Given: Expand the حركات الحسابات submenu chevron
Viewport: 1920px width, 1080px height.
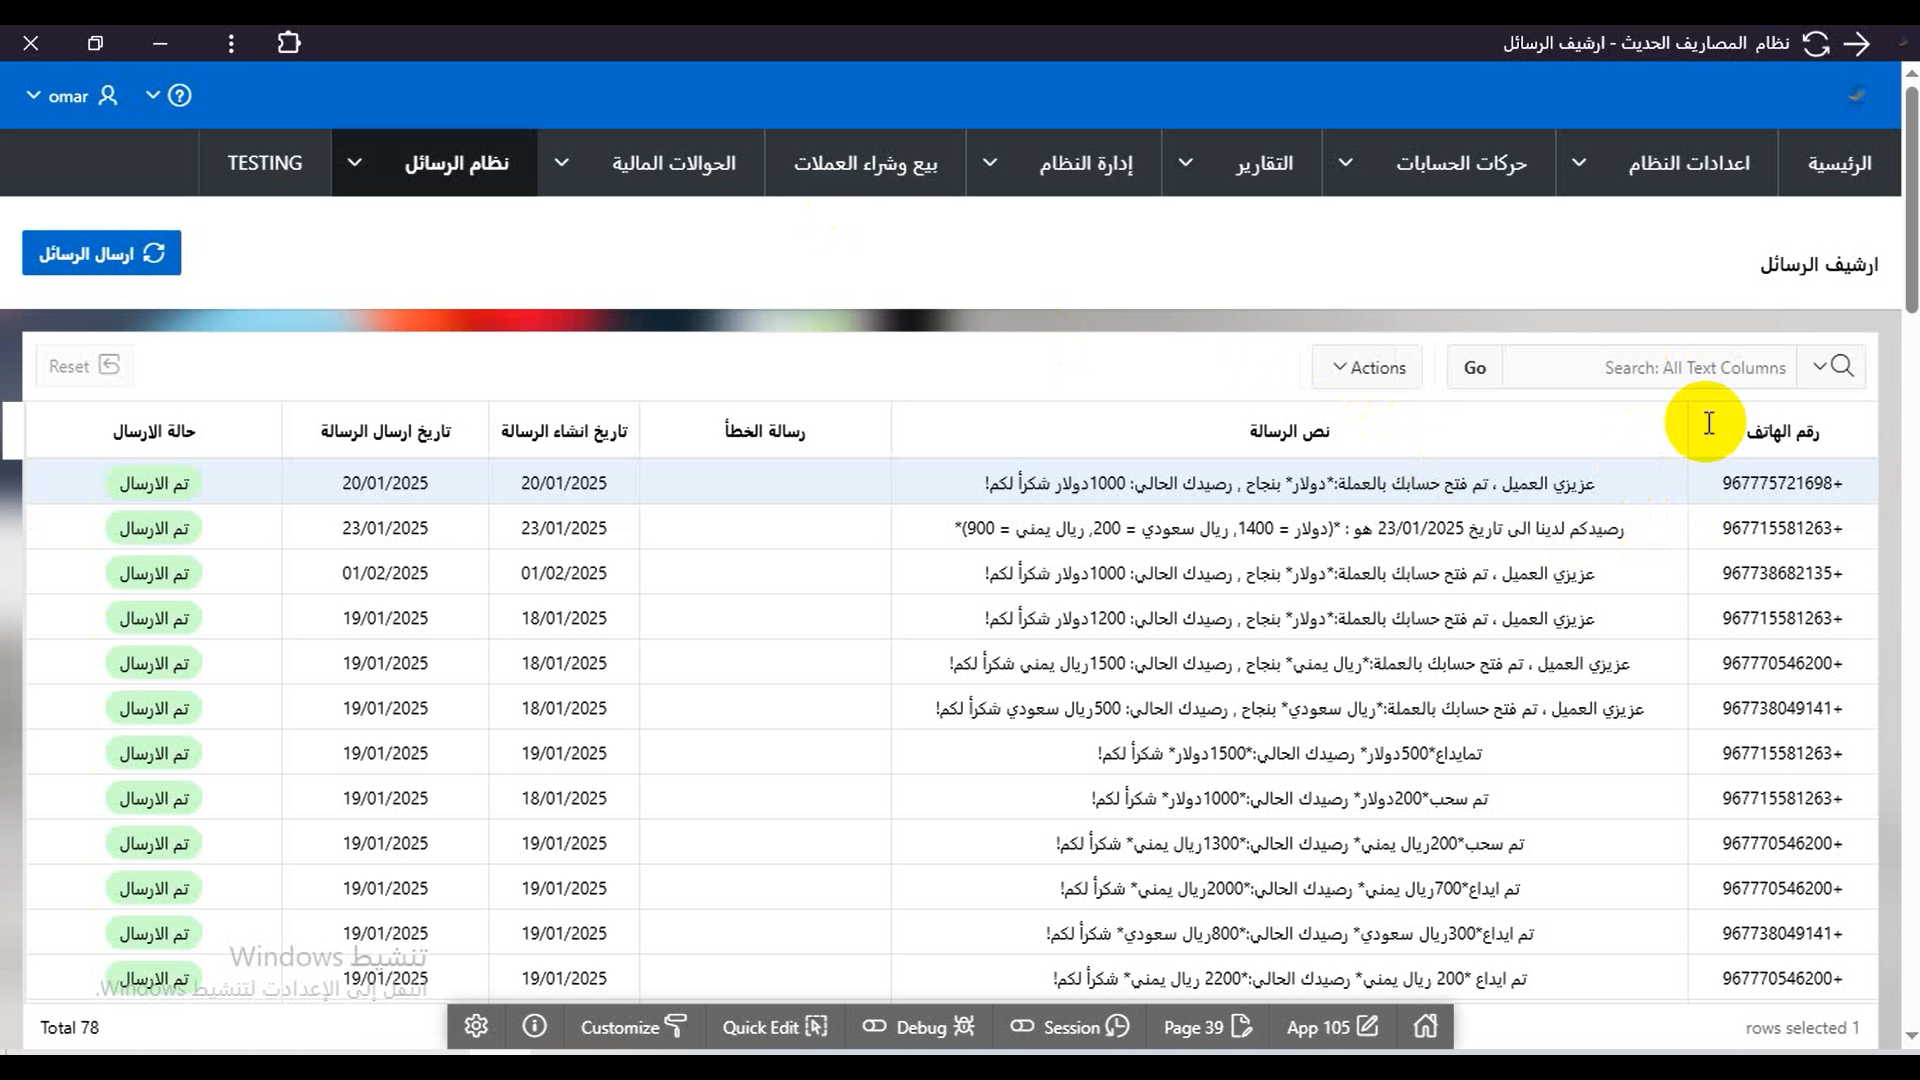Looking at the screenshot, I should pyautogui.click(x=1346, y=163).
